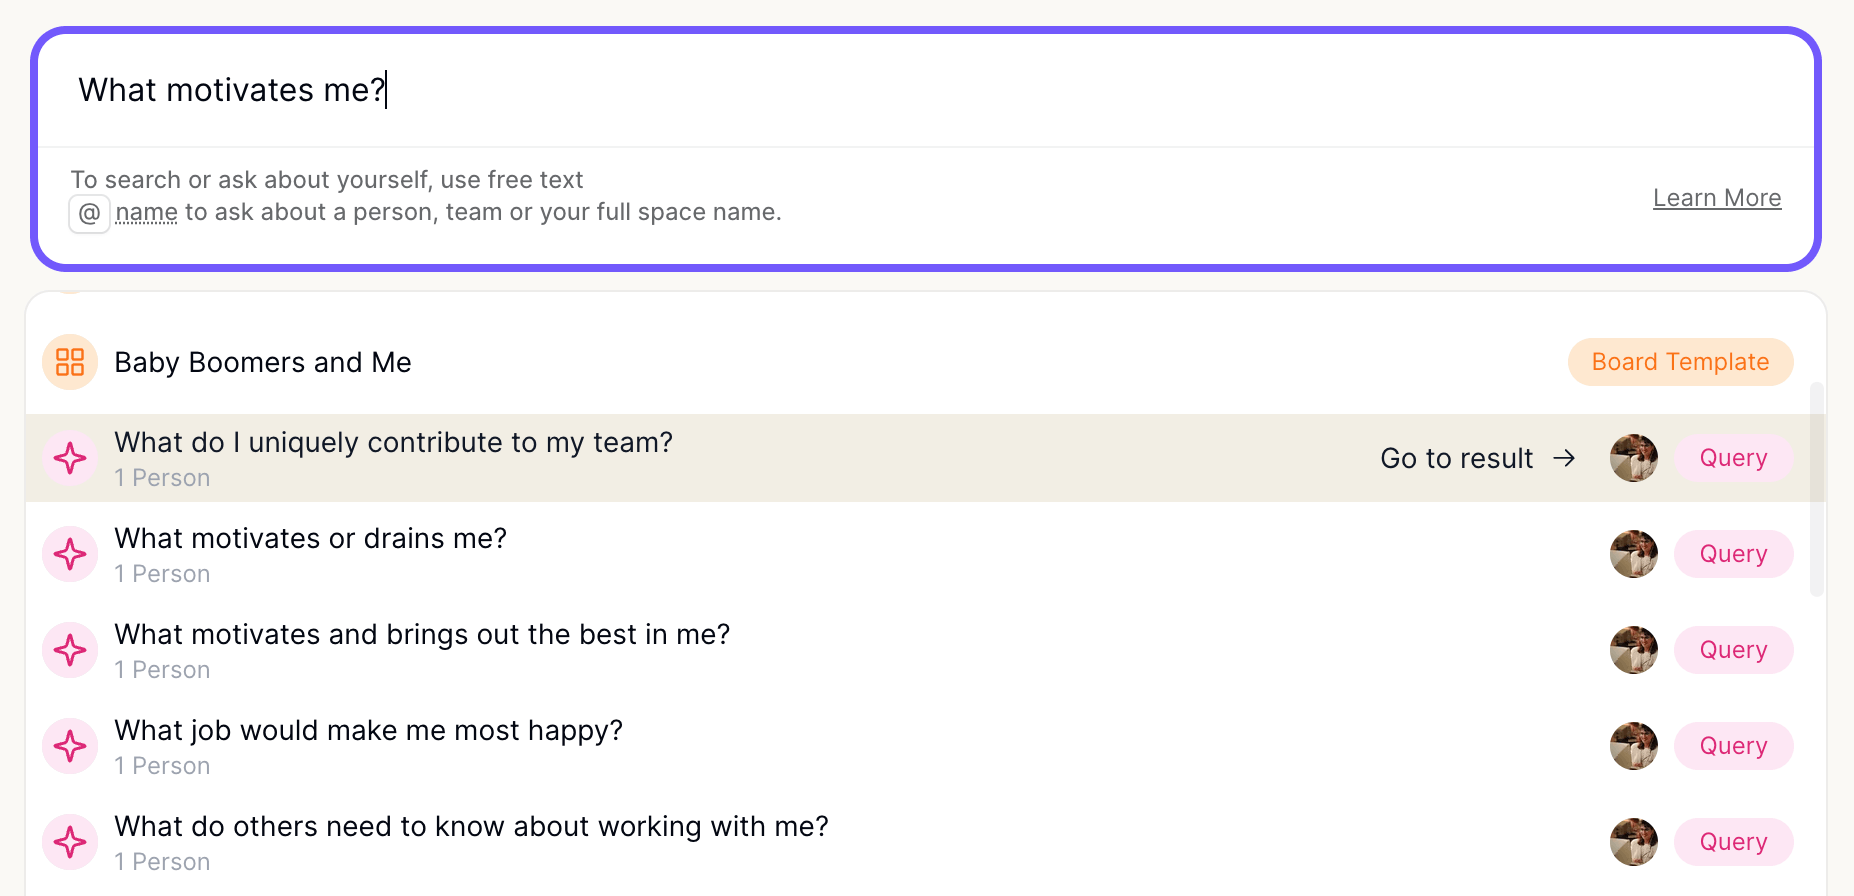Click sparkle icon beside 'uniquely contribute to my team'

[70, 458]
